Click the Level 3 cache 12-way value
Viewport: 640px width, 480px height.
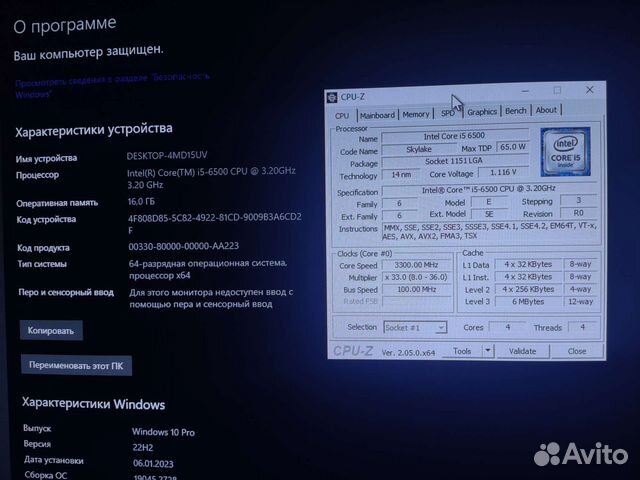(x=580, y=302)
